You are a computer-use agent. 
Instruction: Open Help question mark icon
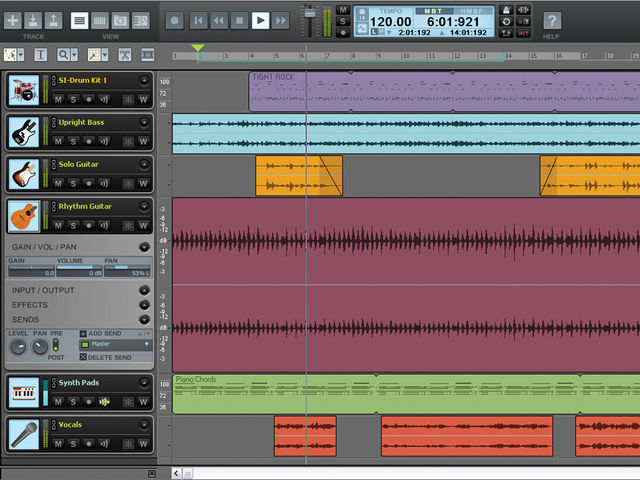pyautogui.click(x=552, y=20)
